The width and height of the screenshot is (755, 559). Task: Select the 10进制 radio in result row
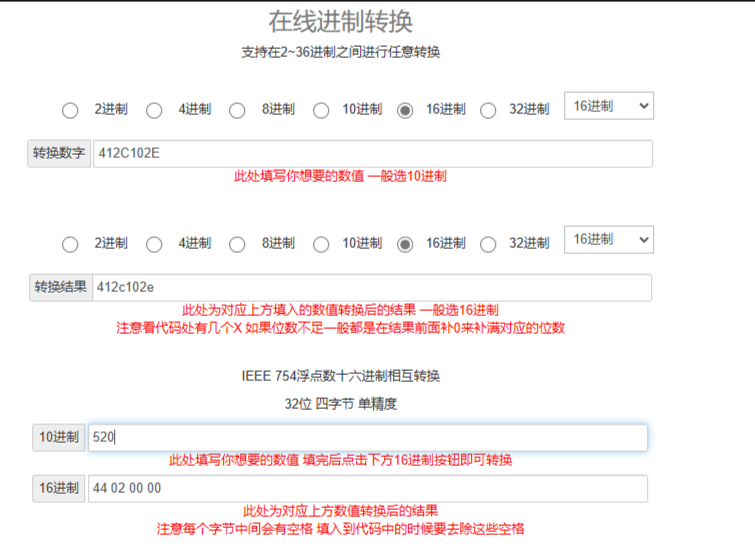(x=321, y=244)
